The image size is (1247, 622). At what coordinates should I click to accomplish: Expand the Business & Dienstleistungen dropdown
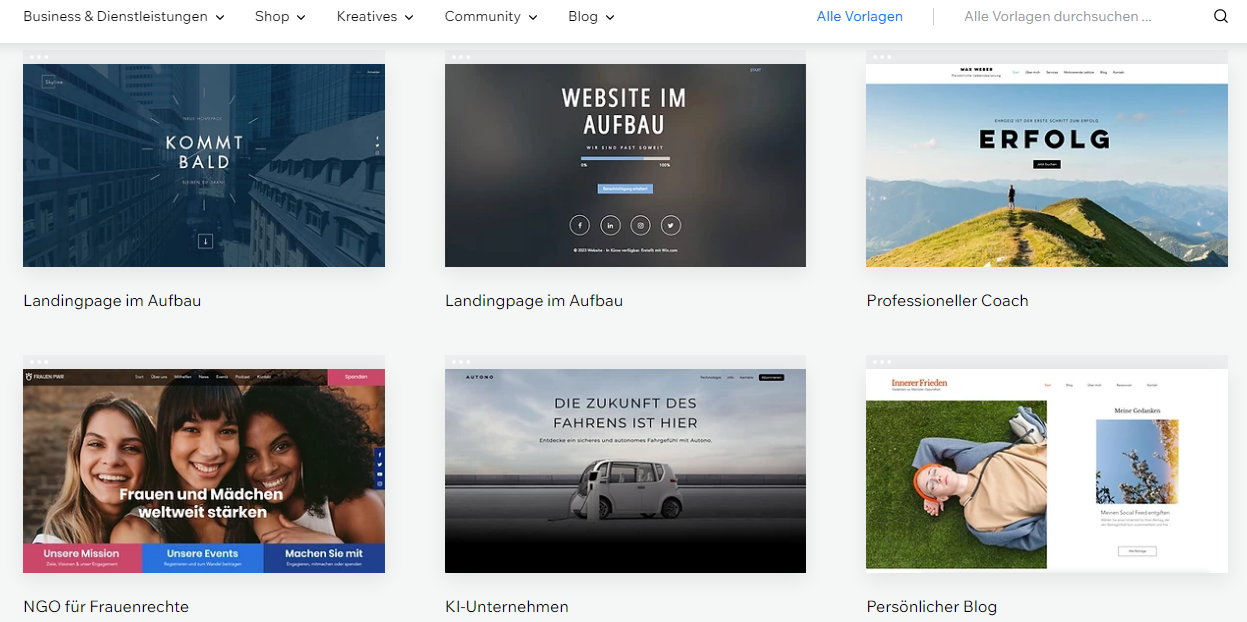click(124, 17)
